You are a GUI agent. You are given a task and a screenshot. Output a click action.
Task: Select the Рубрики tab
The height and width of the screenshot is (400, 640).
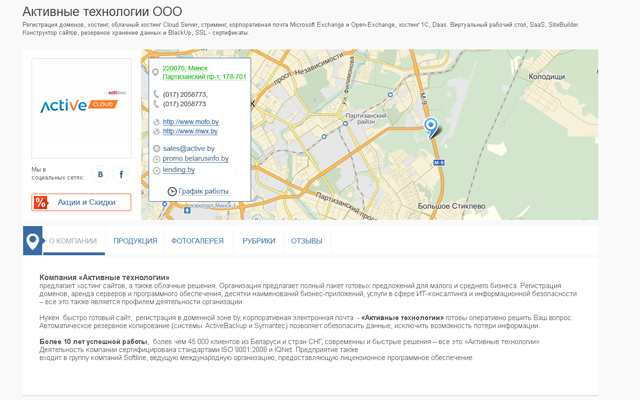coord(258,241)
